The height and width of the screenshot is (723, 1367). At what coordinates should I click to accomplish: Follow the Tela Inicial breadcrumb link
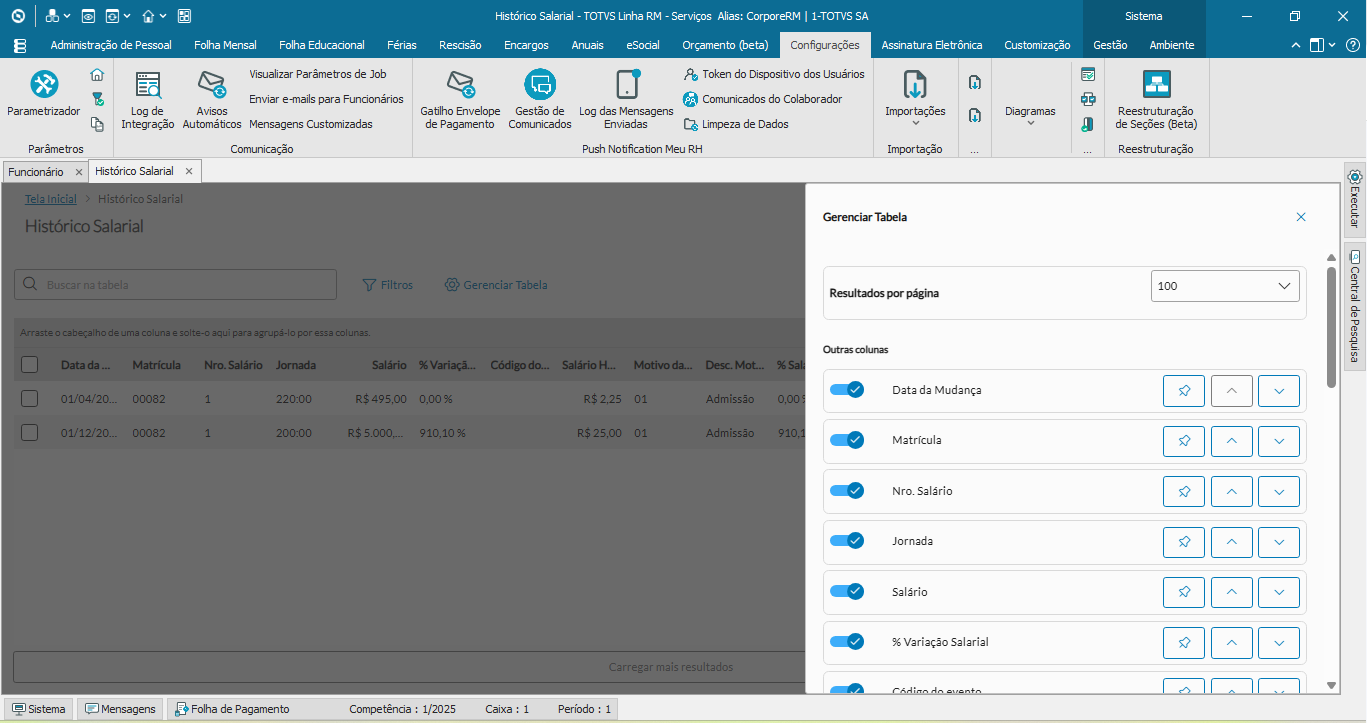51,199
